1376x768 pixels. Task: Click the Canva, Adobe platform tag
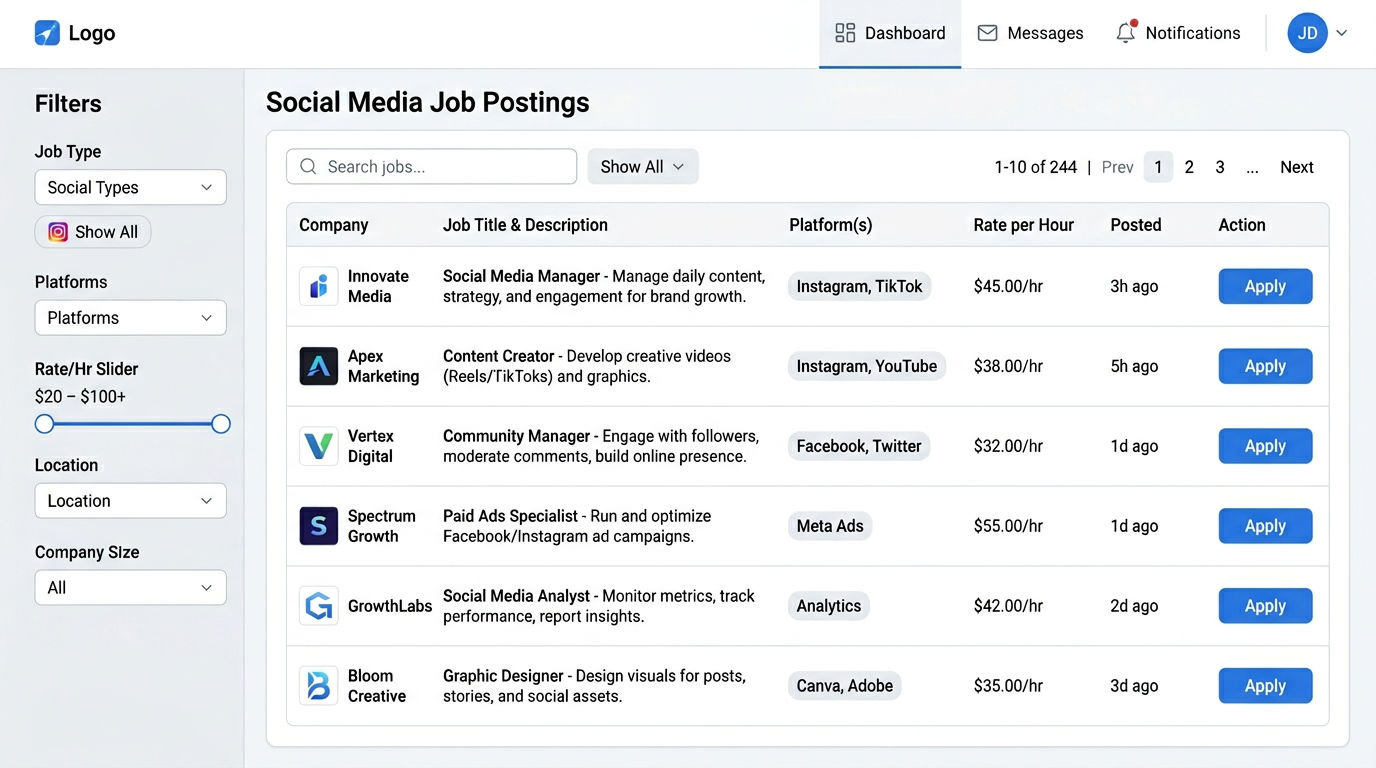pyautogui.click(x=845, y=686)
